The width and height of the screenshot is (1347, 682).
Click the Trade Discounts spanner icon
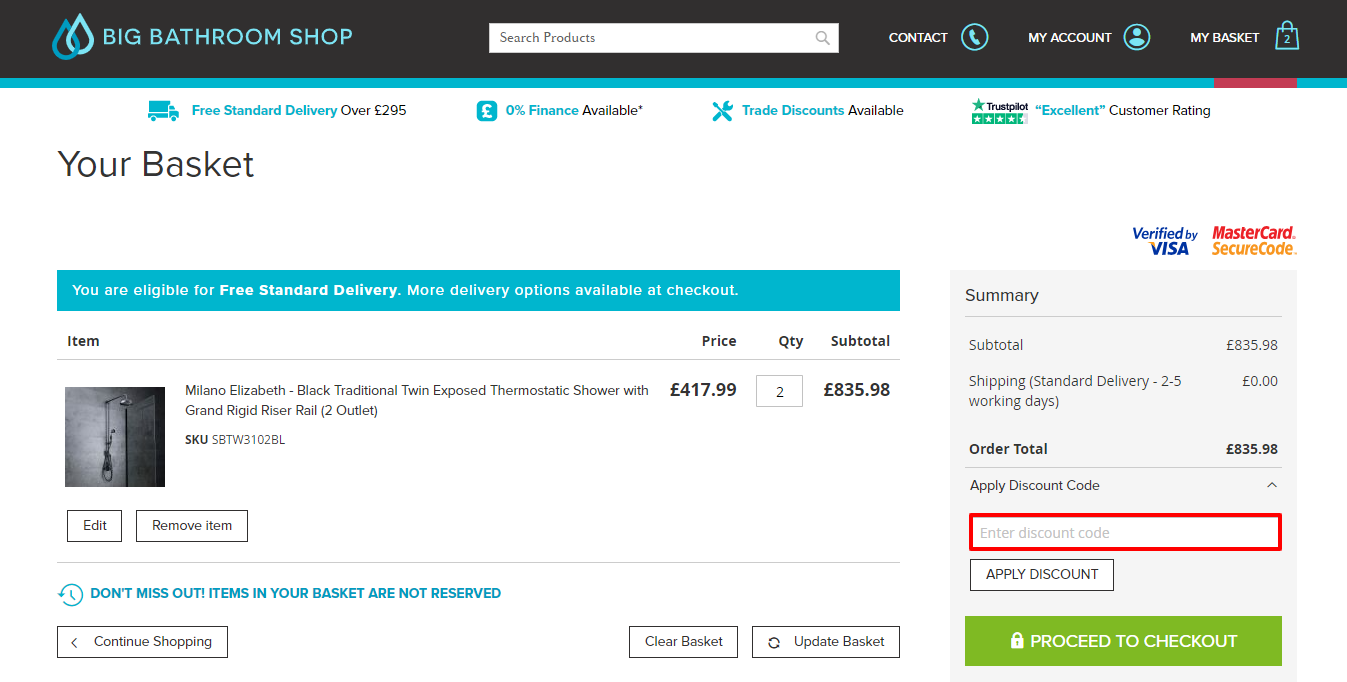(723, 110)
